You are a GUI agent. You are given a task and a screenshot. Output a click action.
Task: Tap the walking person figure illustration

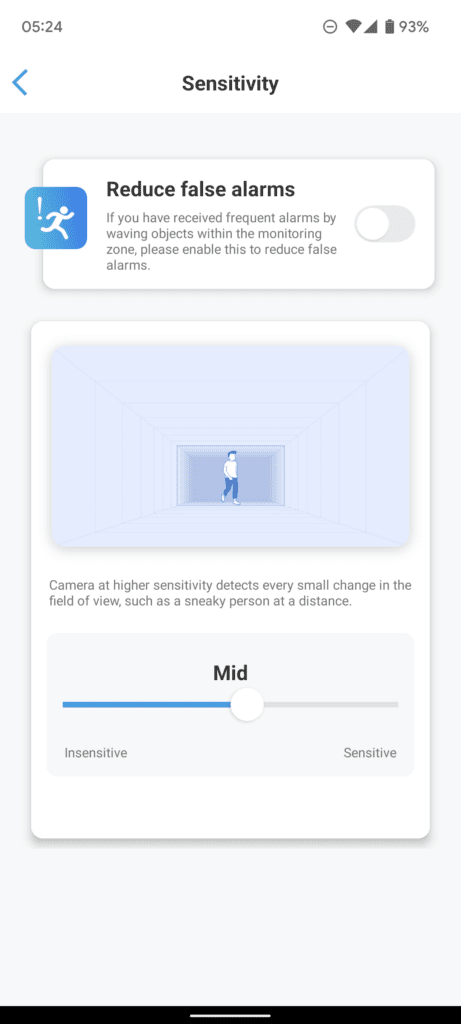click(x=230, y=477)
